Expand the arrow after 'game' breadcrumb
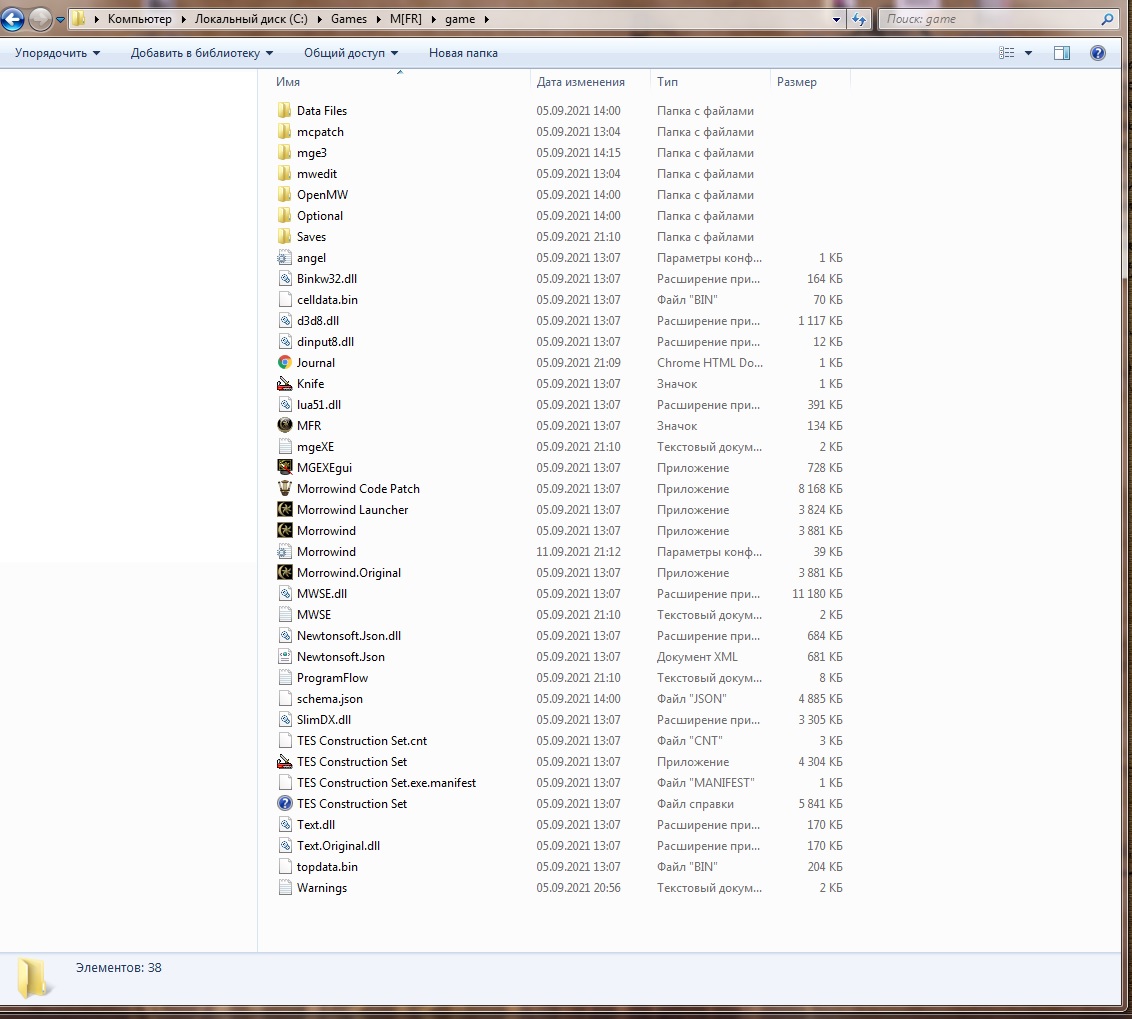Image resolution: width=1132 pixels, height=1019 pixels. click(x=487, y=19)
